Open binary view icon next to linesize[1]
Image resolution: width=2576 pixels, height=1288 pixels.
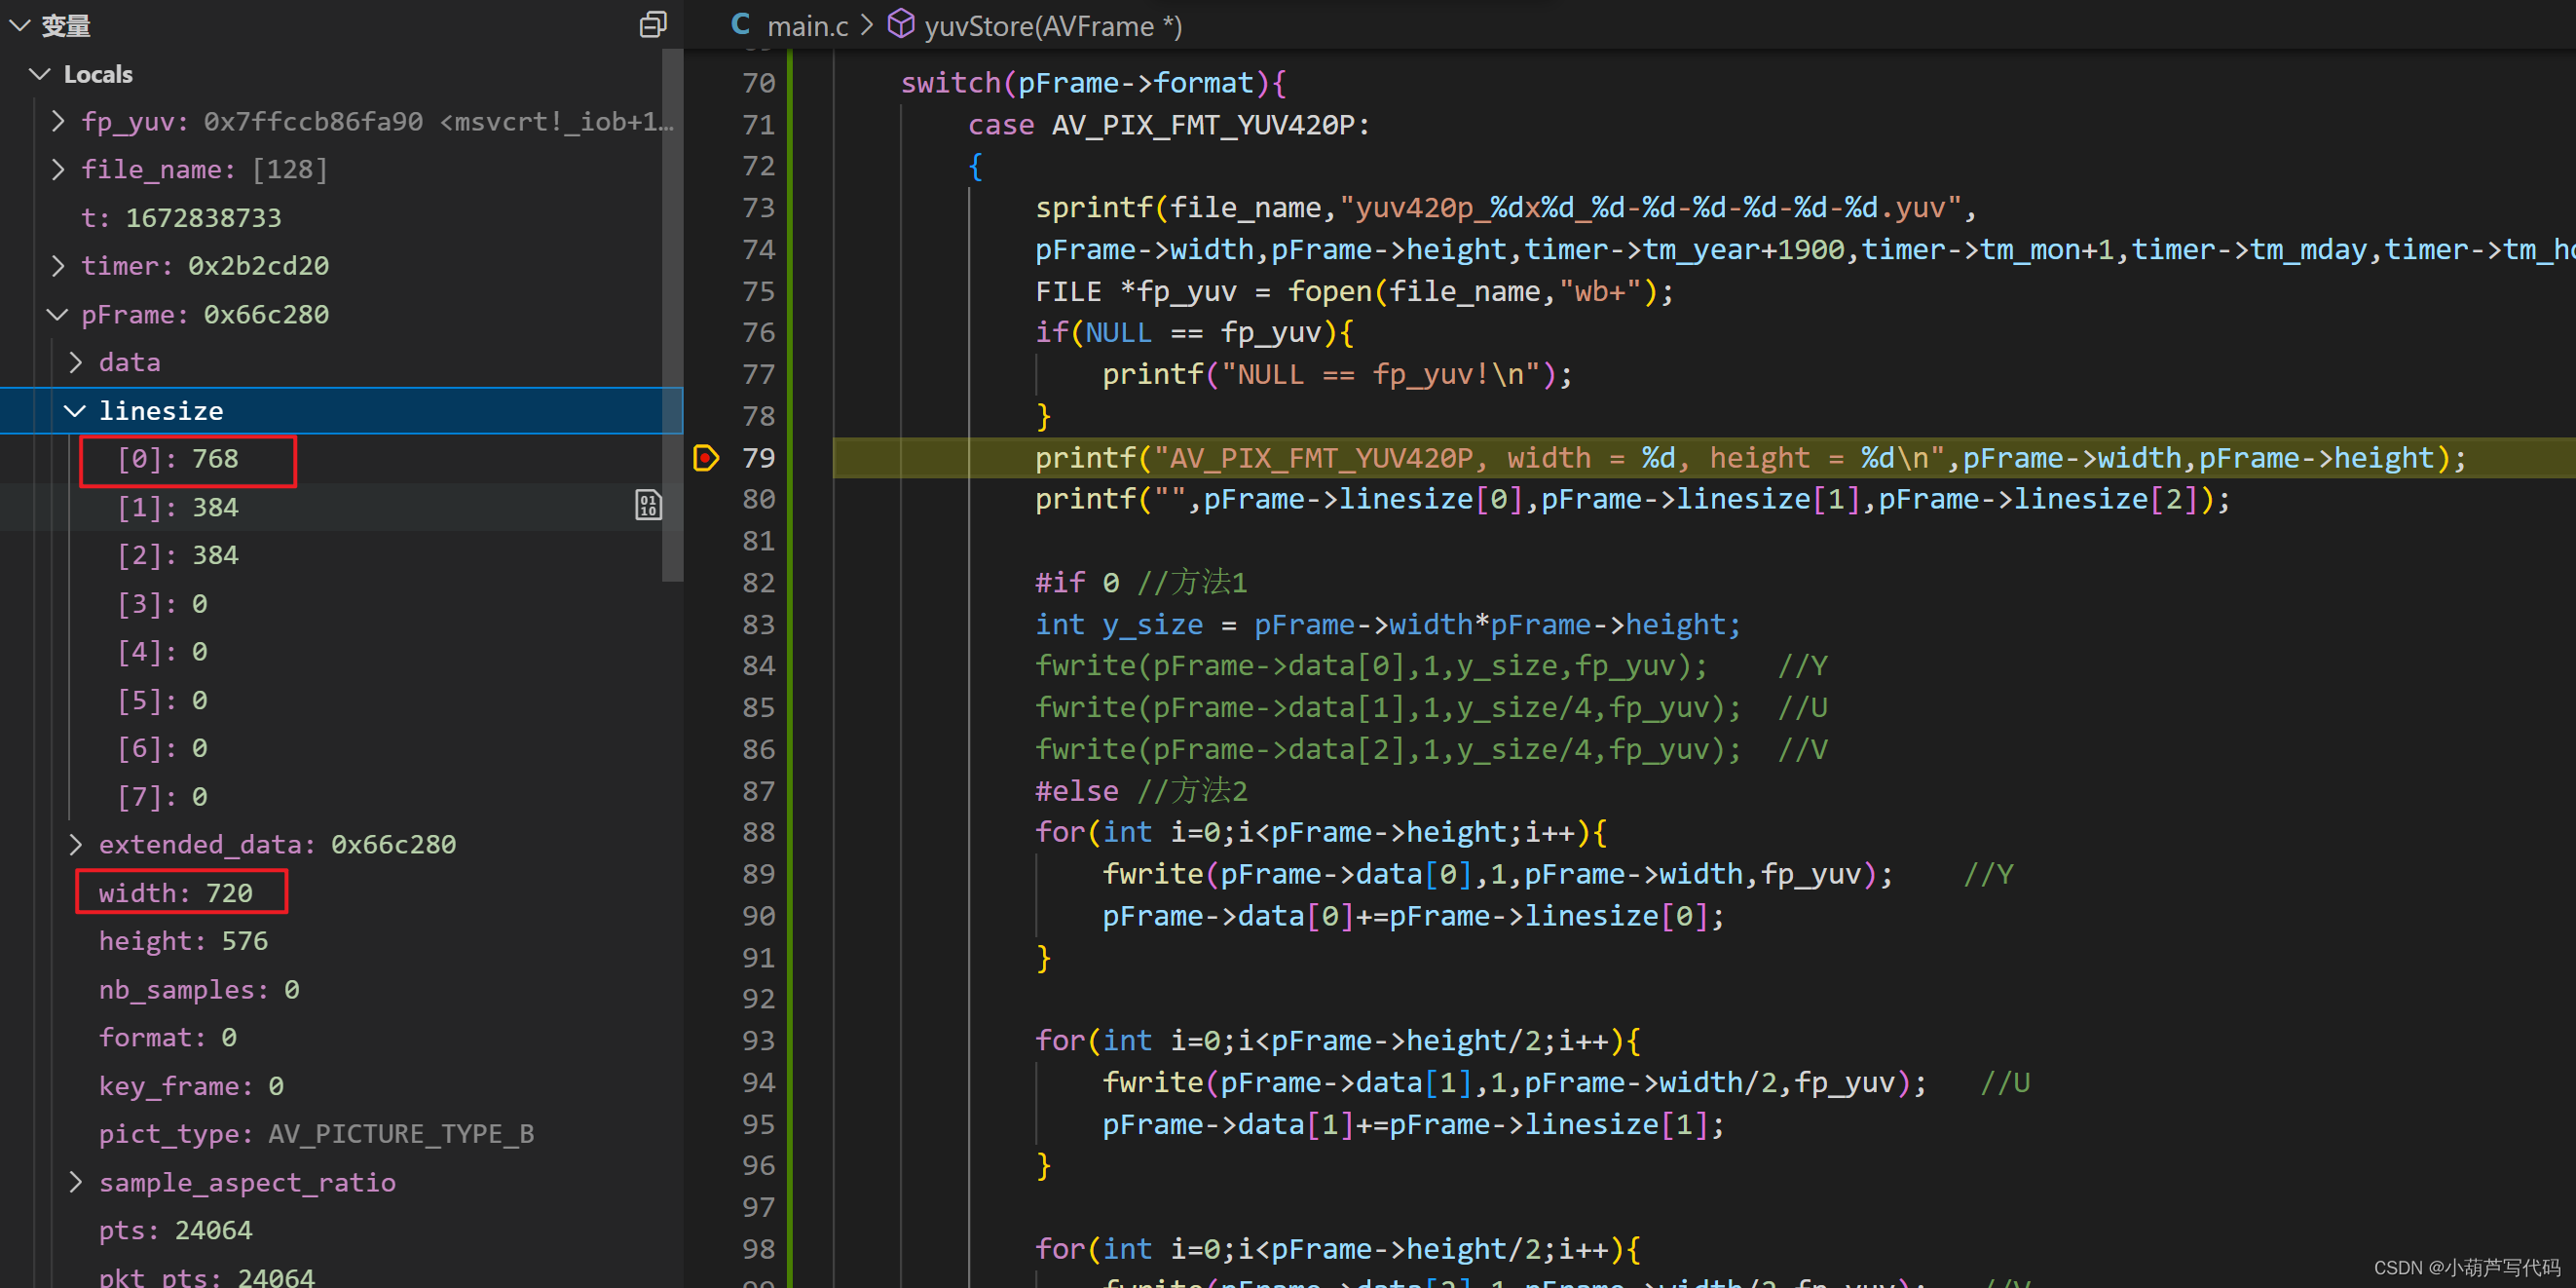tap(648, 505)
